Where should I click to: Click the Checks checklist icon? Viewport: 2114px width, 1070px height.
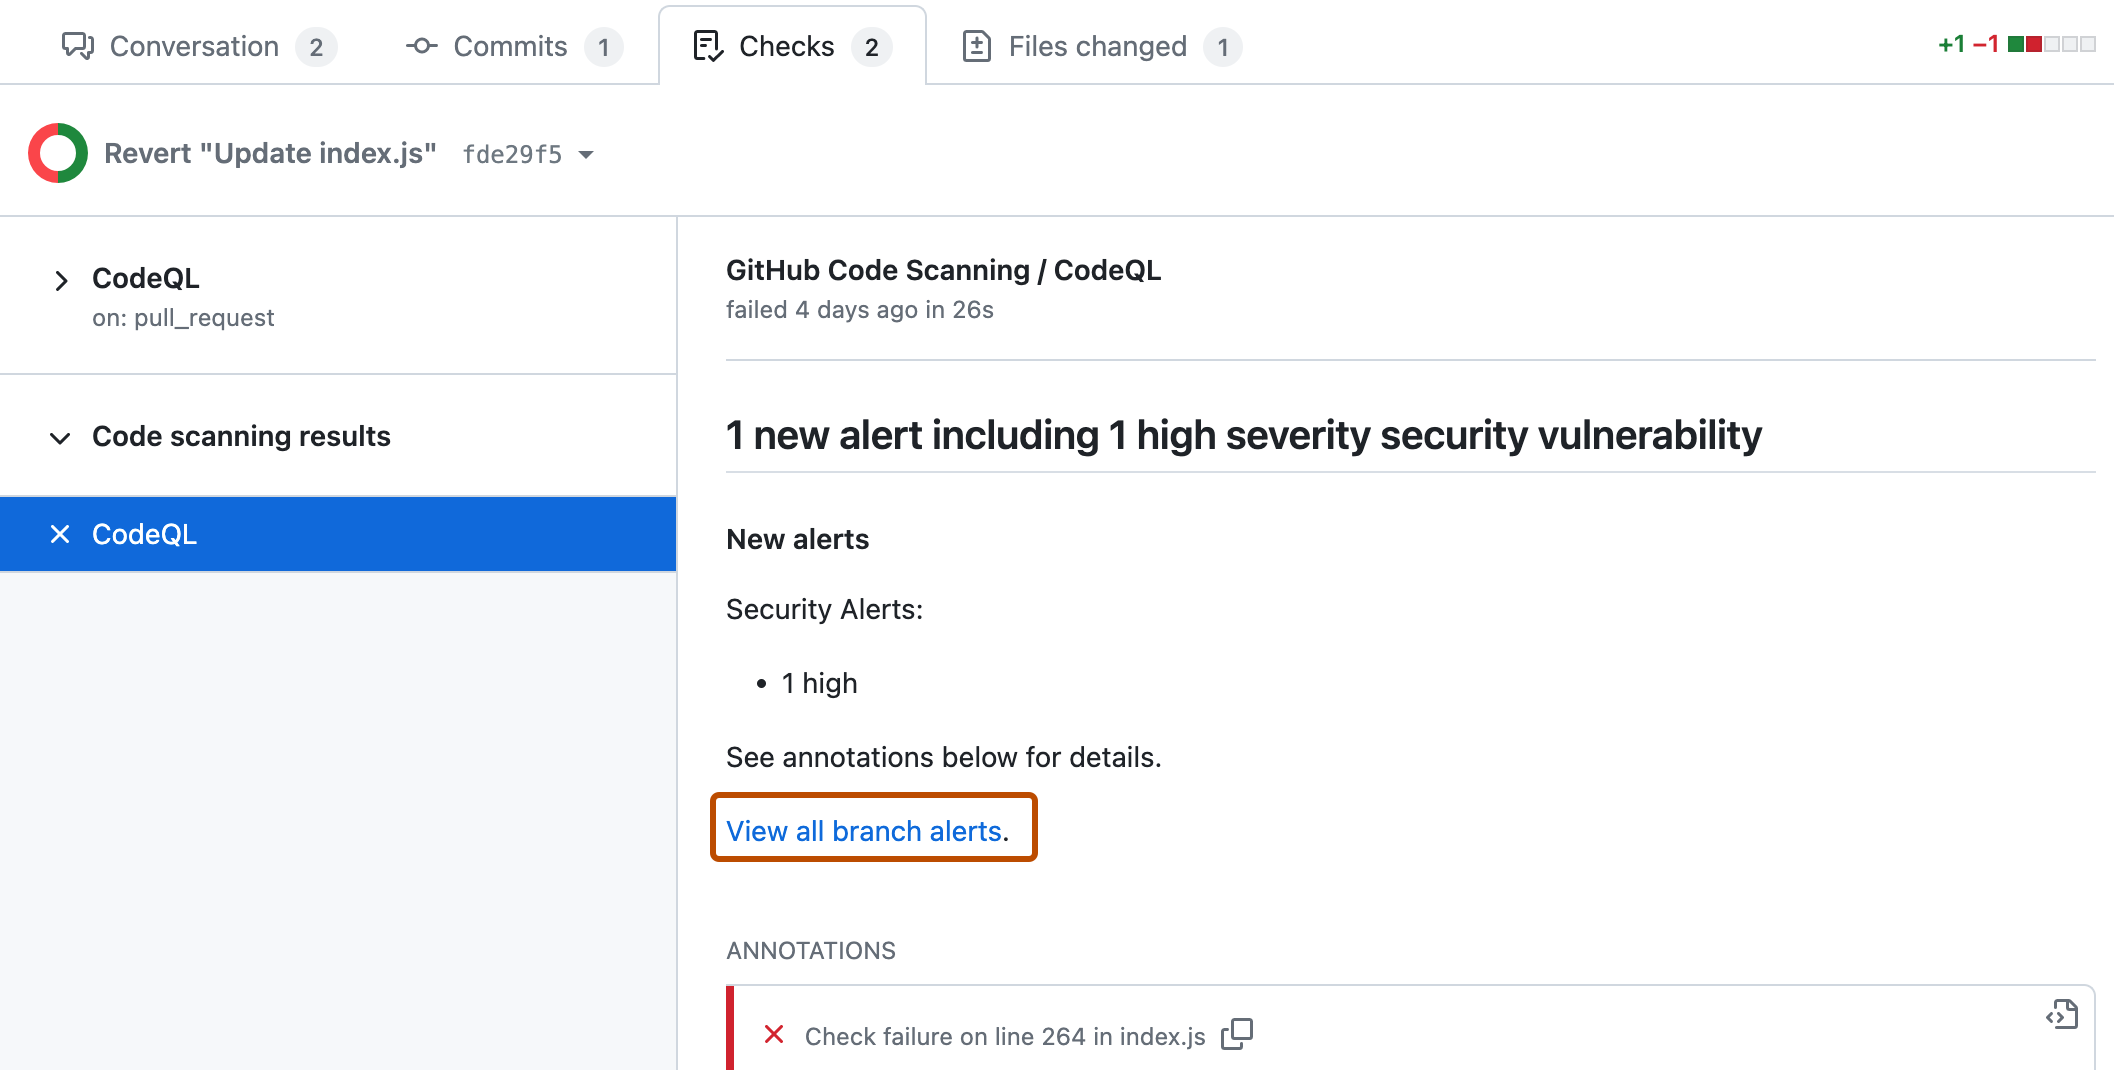[x=708, y=45]
